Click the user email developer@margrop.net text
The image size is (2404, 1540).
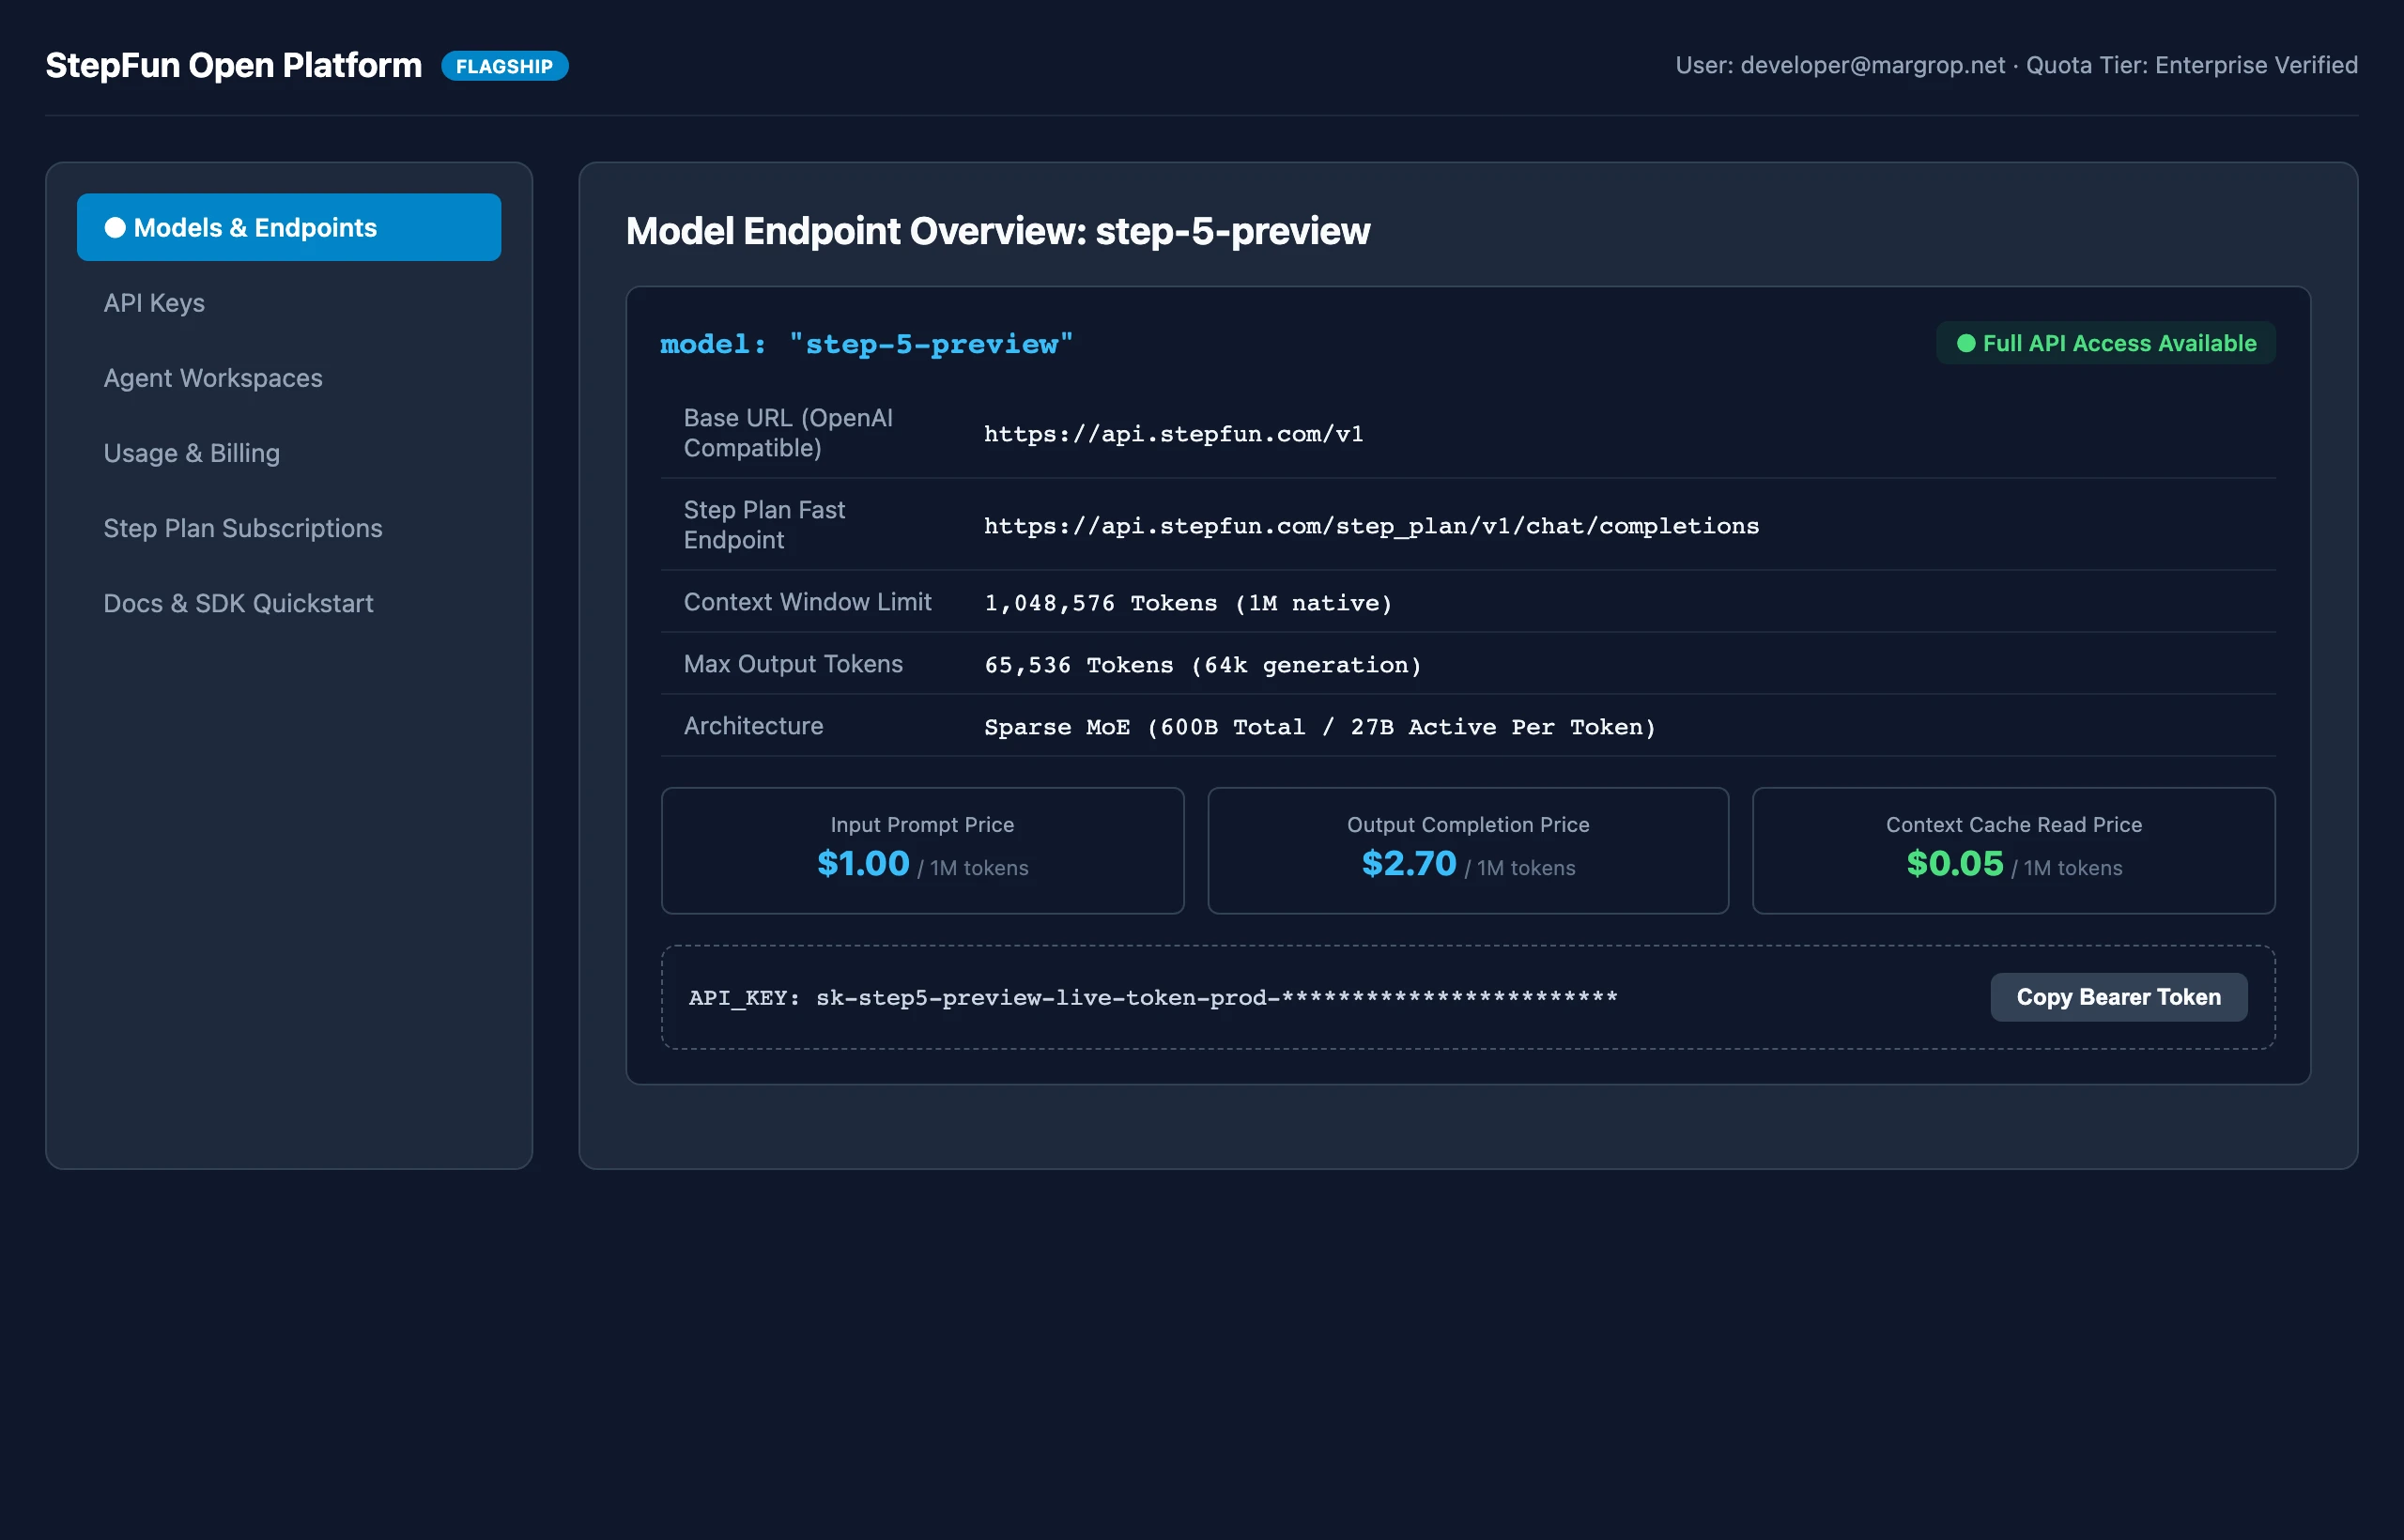[x=1872, y=65]
